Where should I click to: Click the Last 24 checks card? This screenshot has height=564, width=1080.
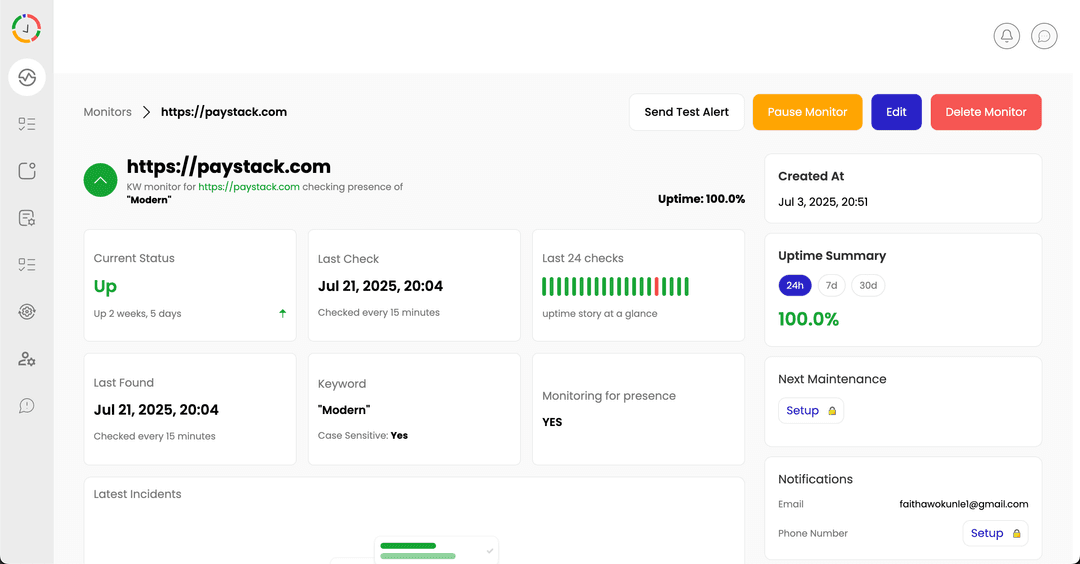pyautogui.click(x=638, y=285)
